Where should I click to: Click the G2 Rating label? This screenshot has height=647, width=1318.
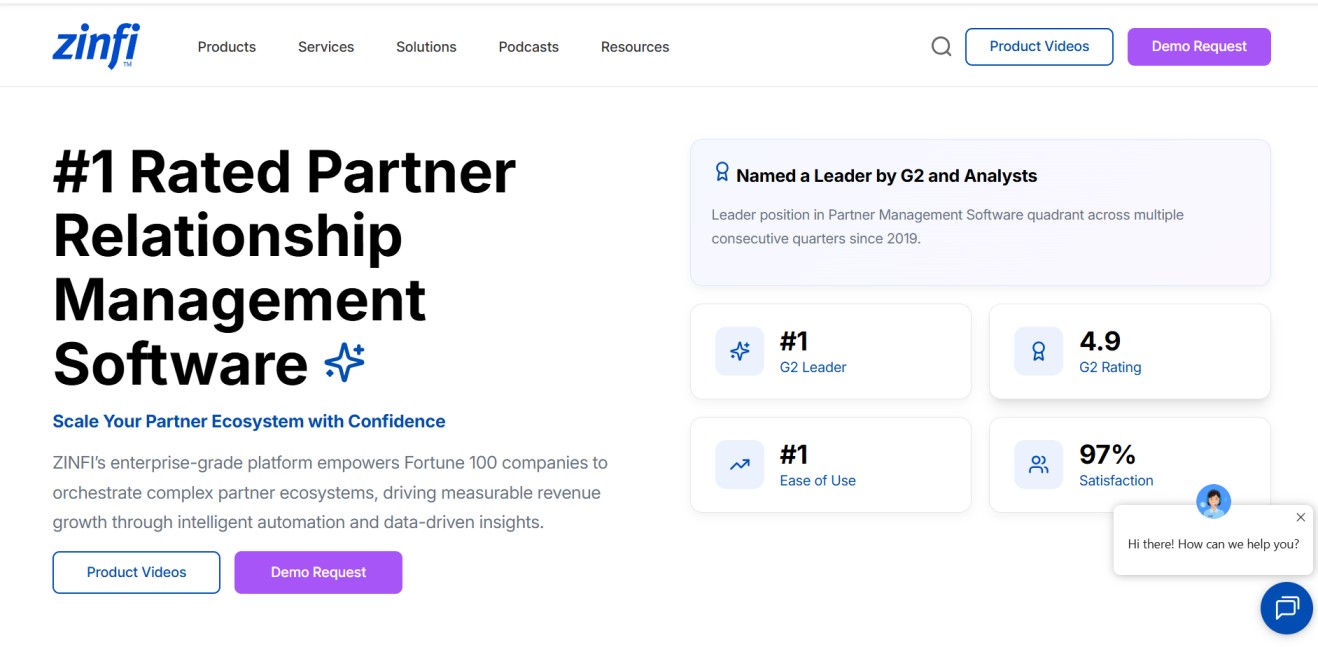point(1110,367)
